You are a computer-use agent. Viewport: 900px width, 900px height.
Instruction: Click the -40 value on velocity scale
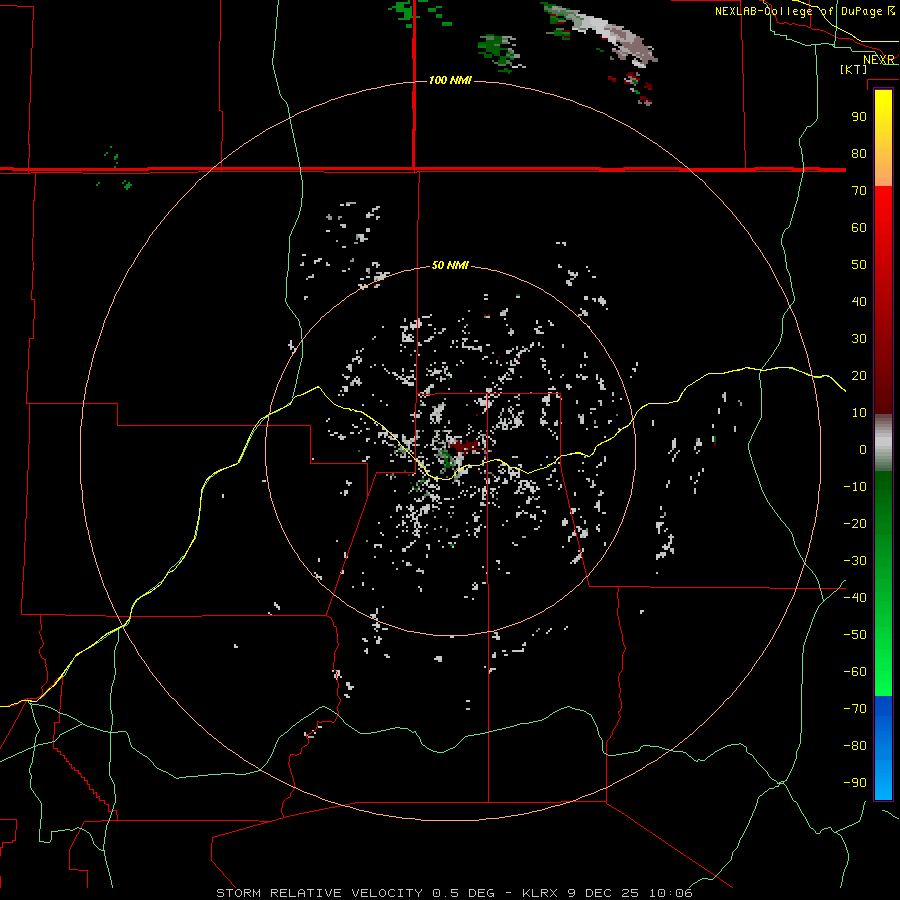click(x=855, y=598)
